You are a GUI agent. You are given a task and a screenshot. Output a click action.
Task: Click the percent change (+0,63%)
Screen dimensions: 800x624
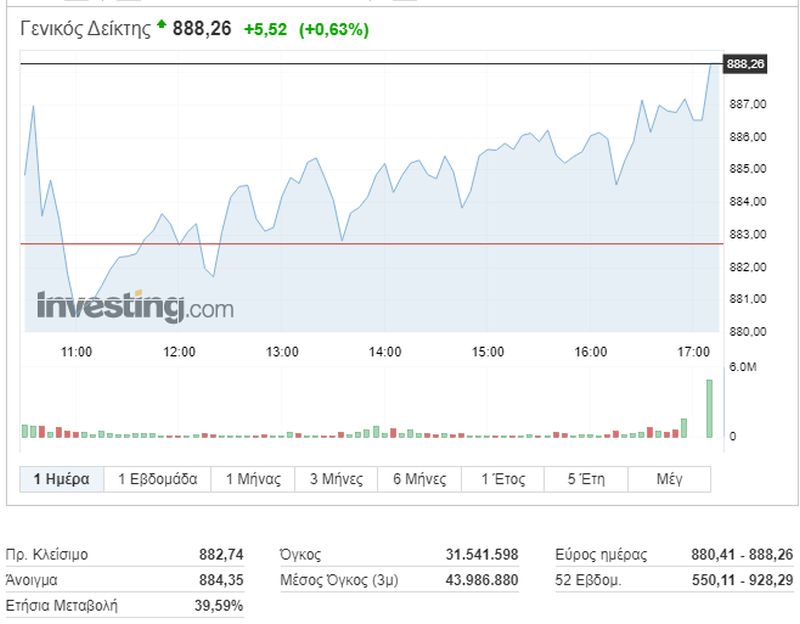click(x=334, y=30)
